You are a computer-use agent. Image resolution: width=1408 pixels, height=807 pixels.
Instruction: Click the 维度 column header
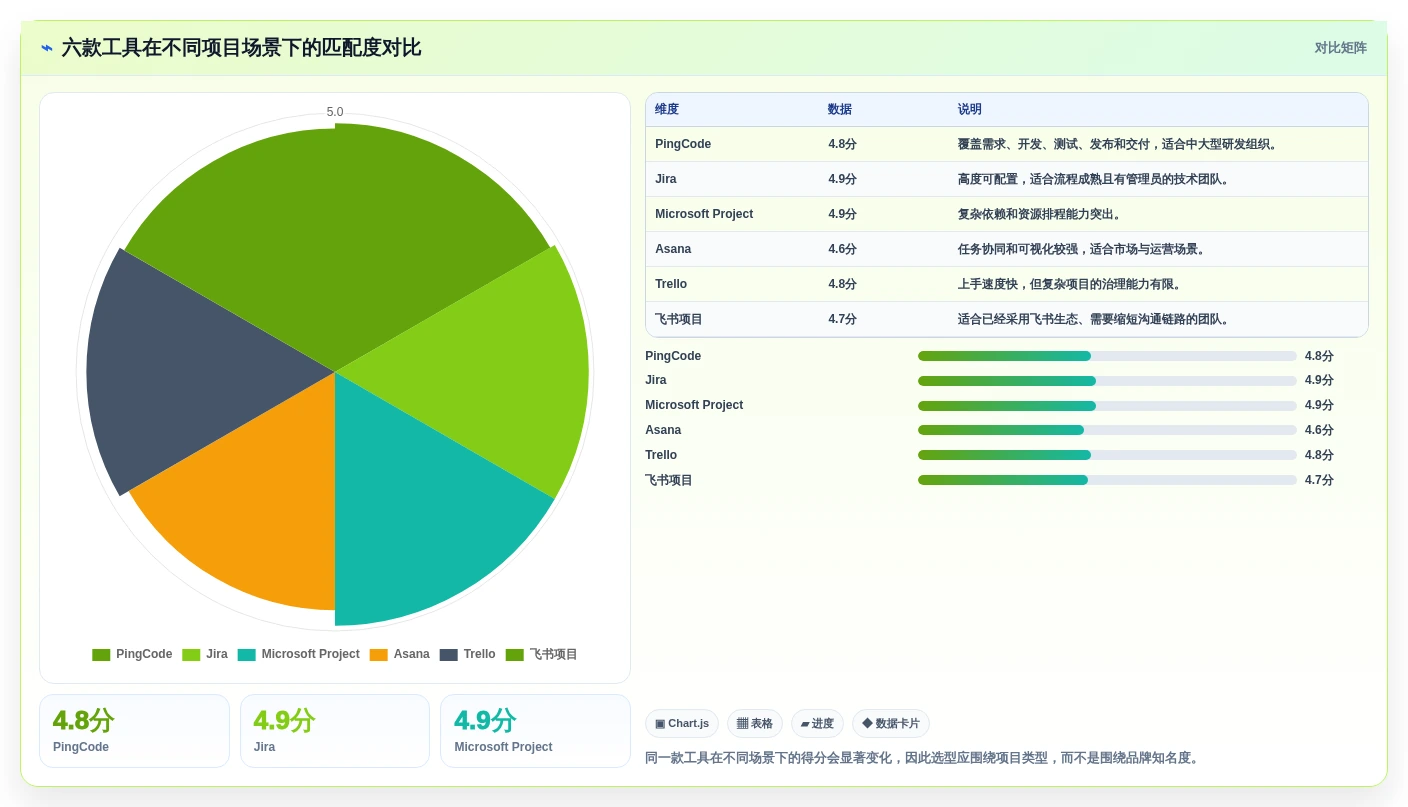[x=667, y=110]
